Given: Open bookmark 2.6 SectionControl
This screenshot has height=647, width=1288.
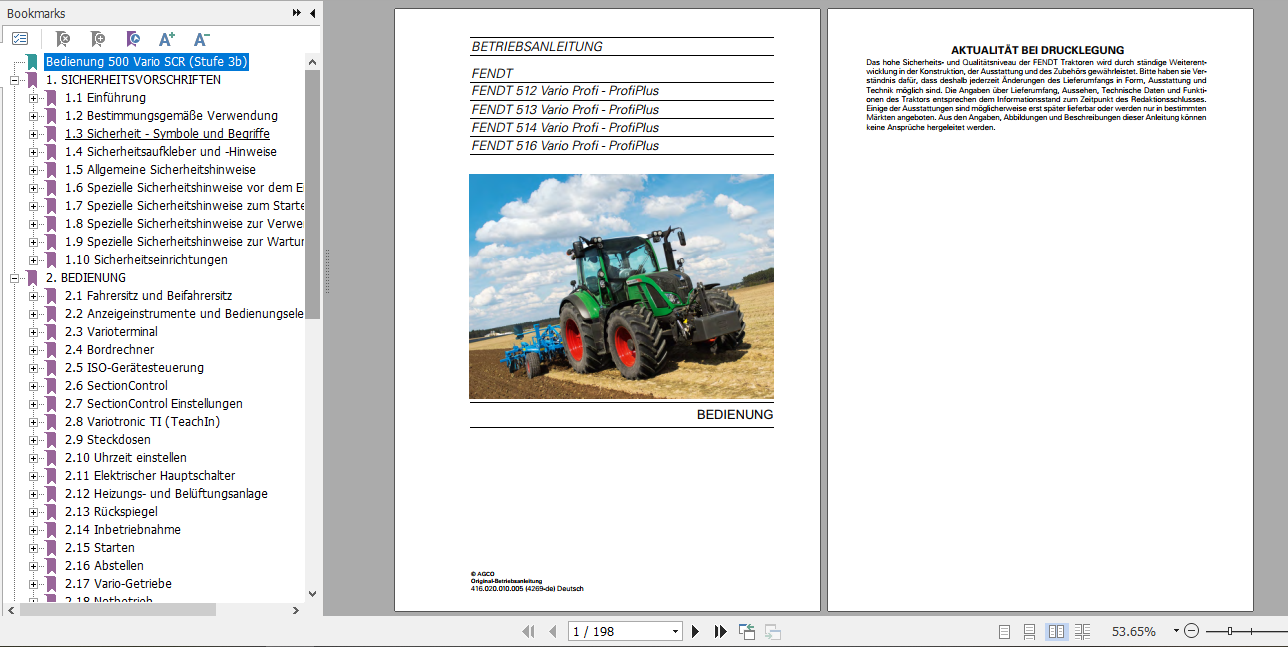Looking at the screenshot, I should click(x=116, y=386).
